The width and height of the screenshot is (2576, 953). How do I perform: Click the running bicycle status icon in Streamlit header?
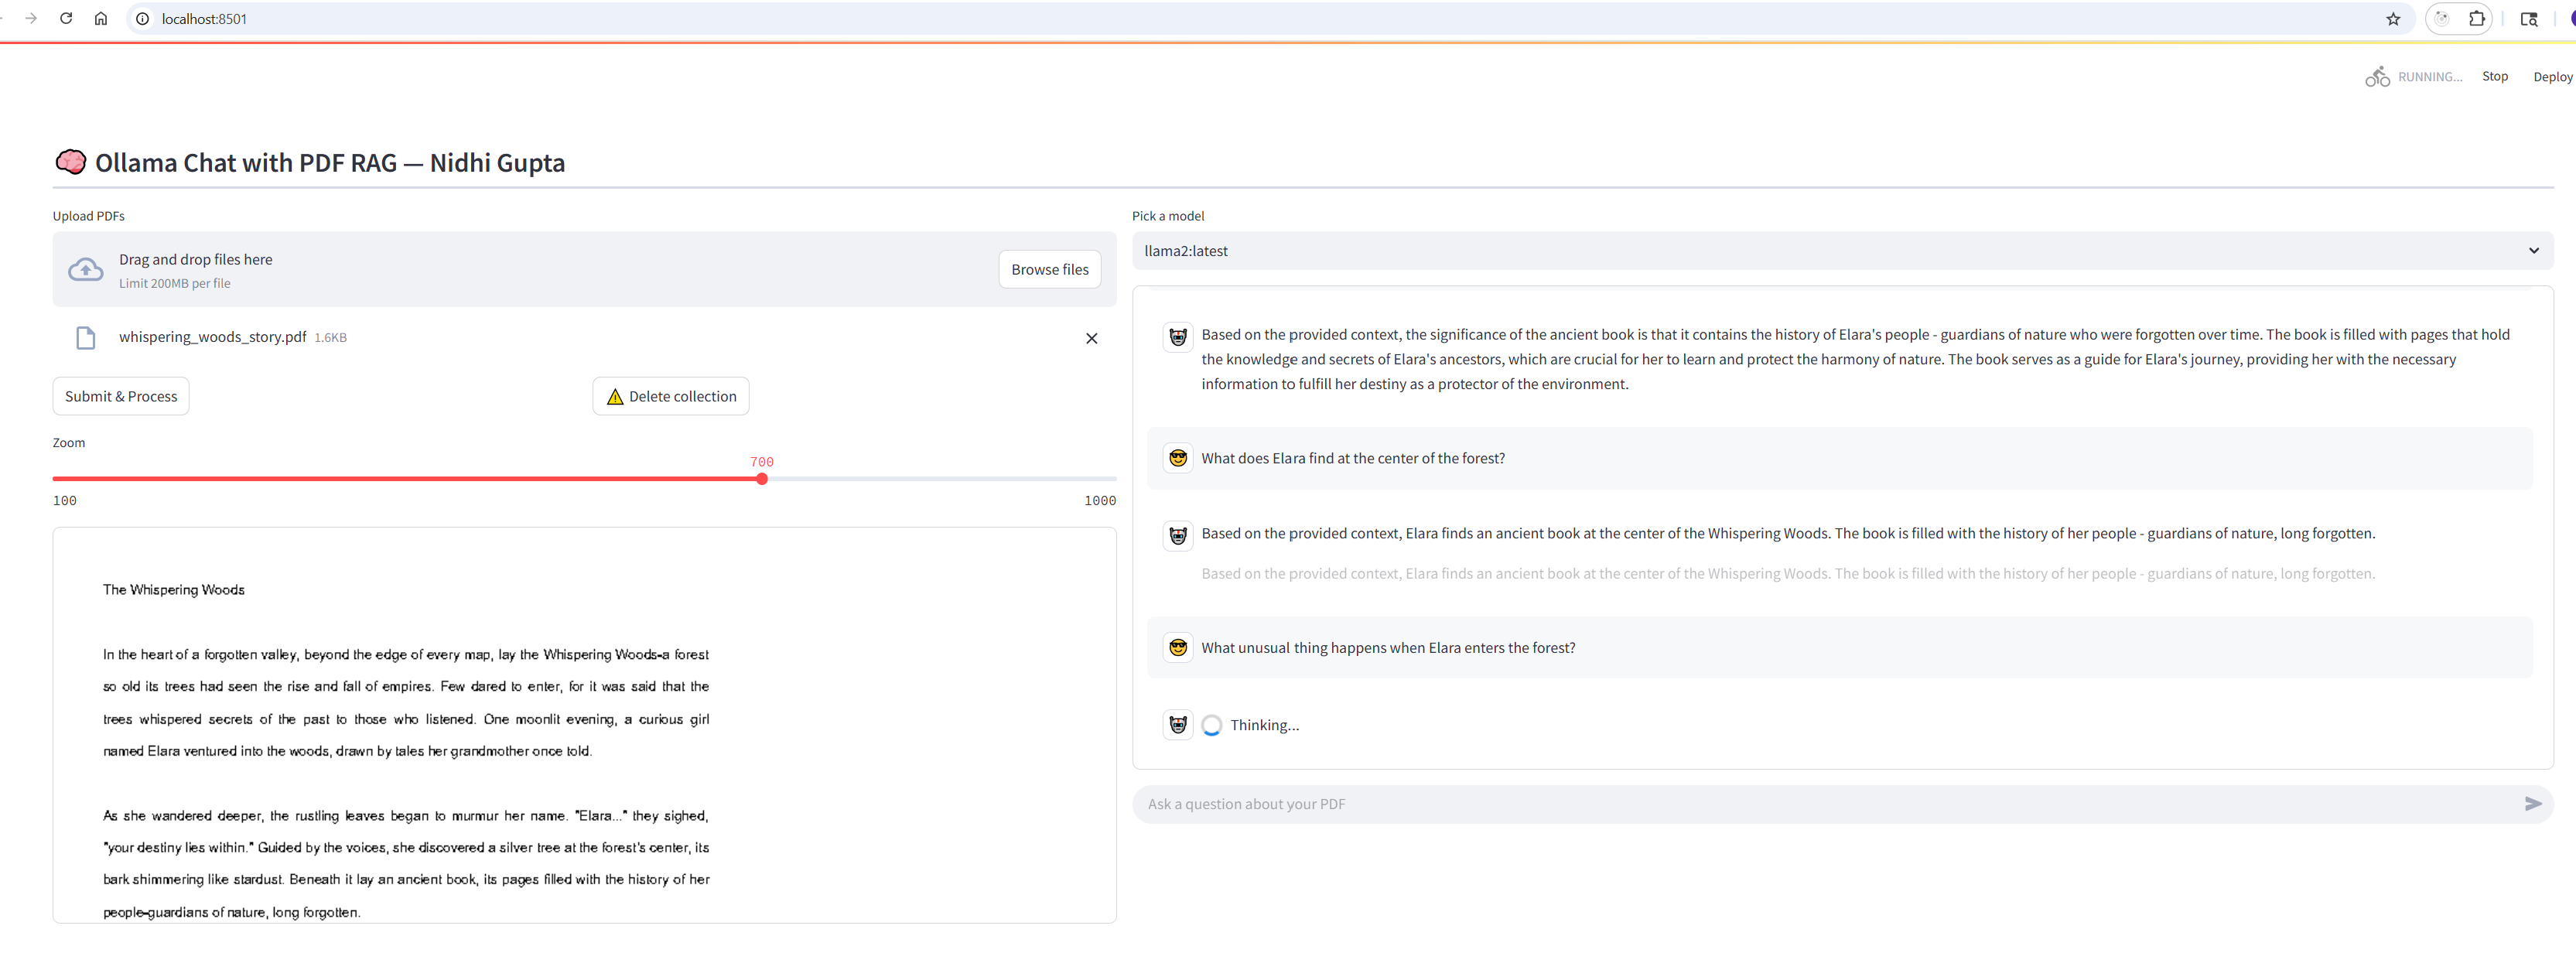tap(2378, 76)
